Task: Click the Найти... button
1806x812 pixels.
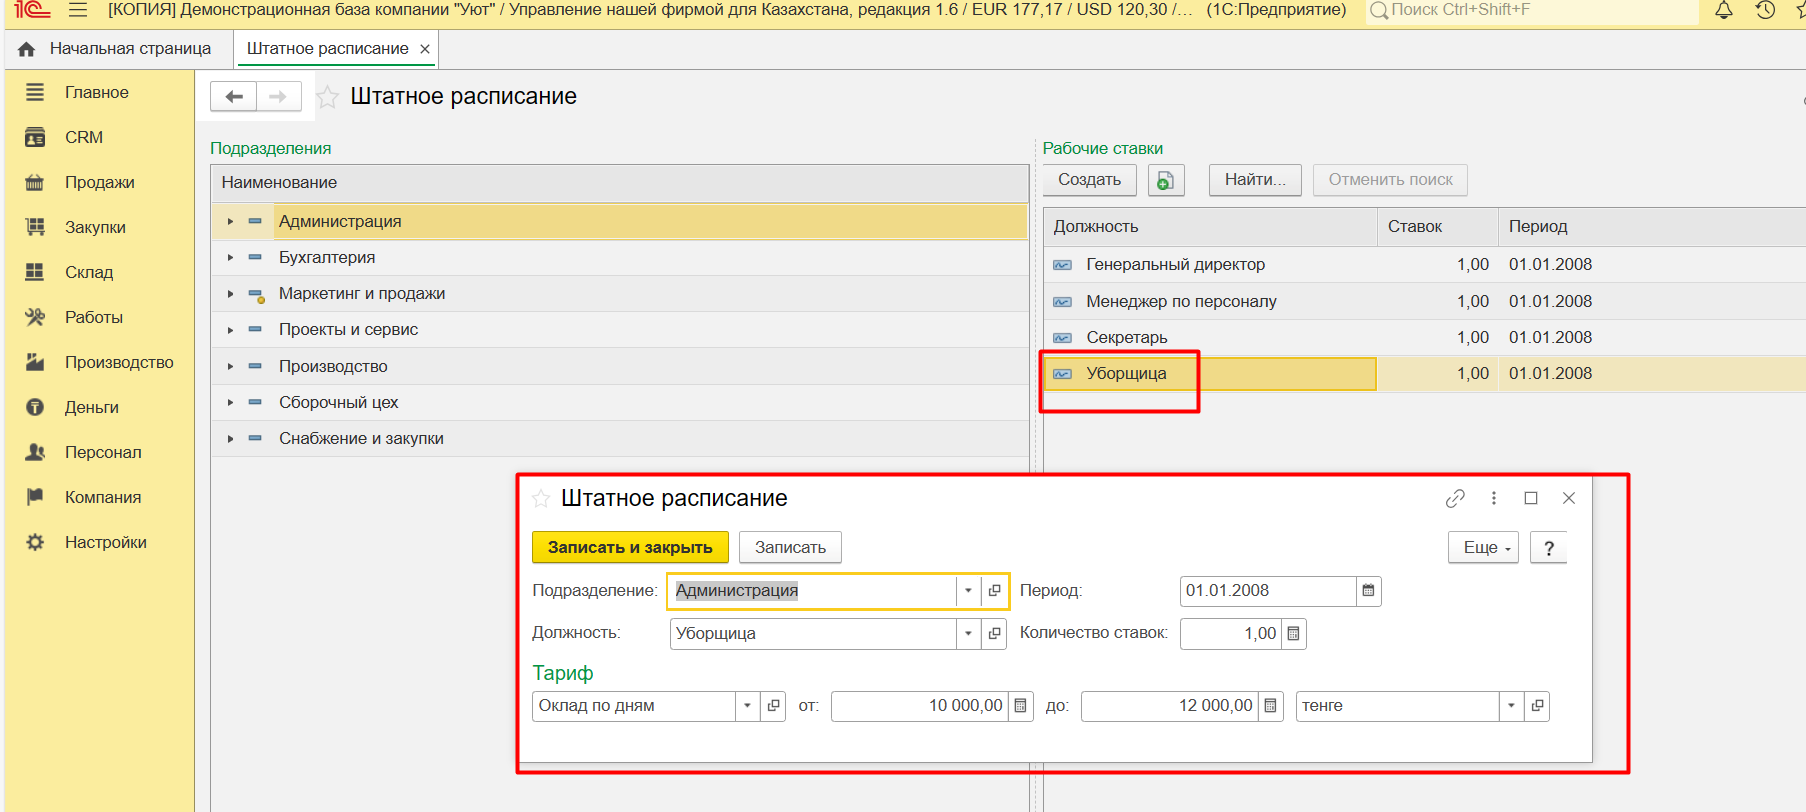Action: [x=1254, y=180]
